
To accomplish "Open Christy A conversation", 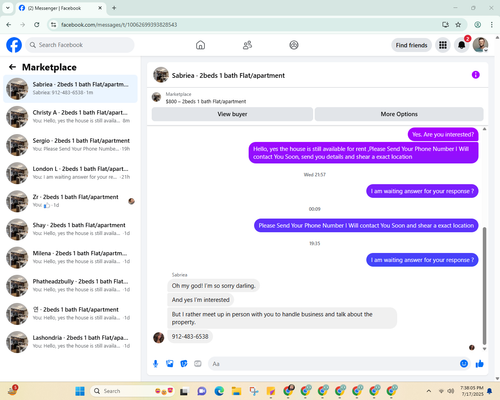I will pos(70,117).
